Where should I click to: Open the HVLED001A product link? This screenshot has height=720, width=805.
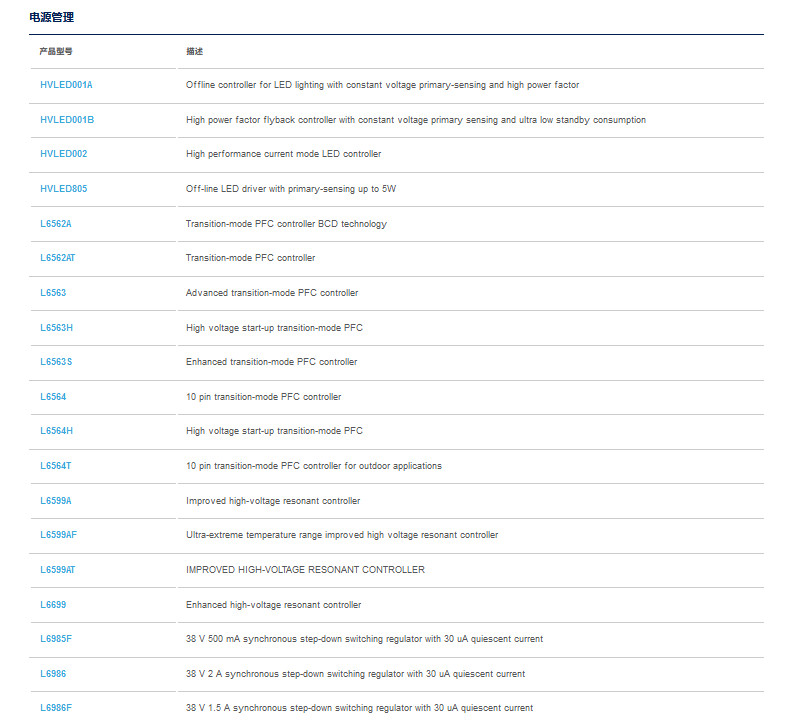pyautogui.click(x=66, y=85)
